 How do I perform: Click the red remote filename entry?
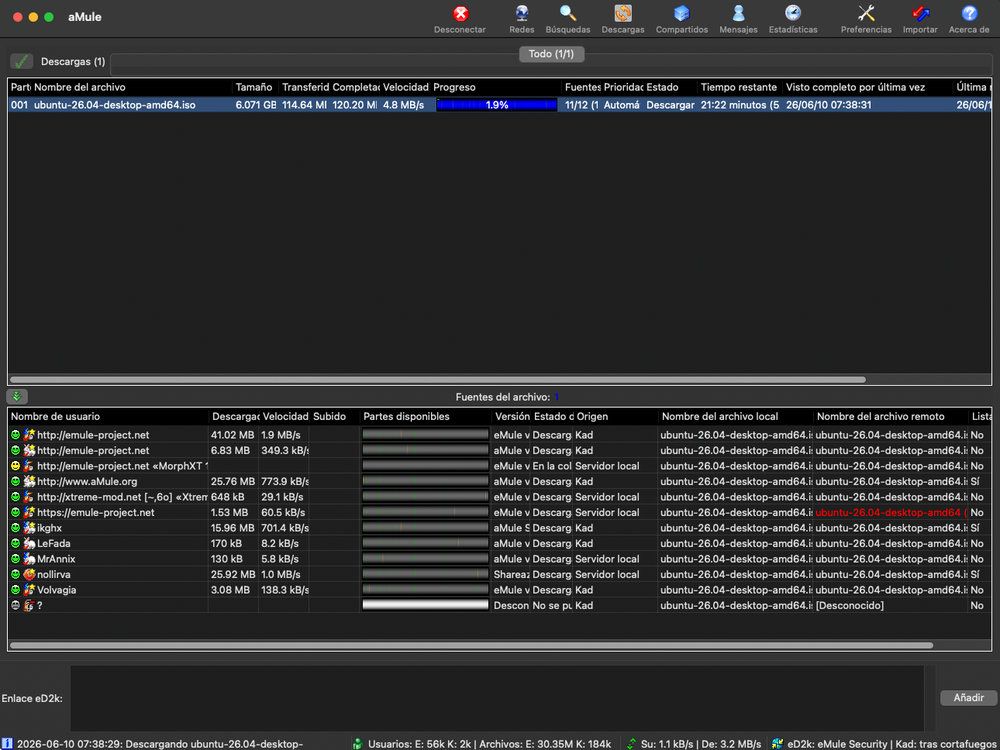click(891, 512)
